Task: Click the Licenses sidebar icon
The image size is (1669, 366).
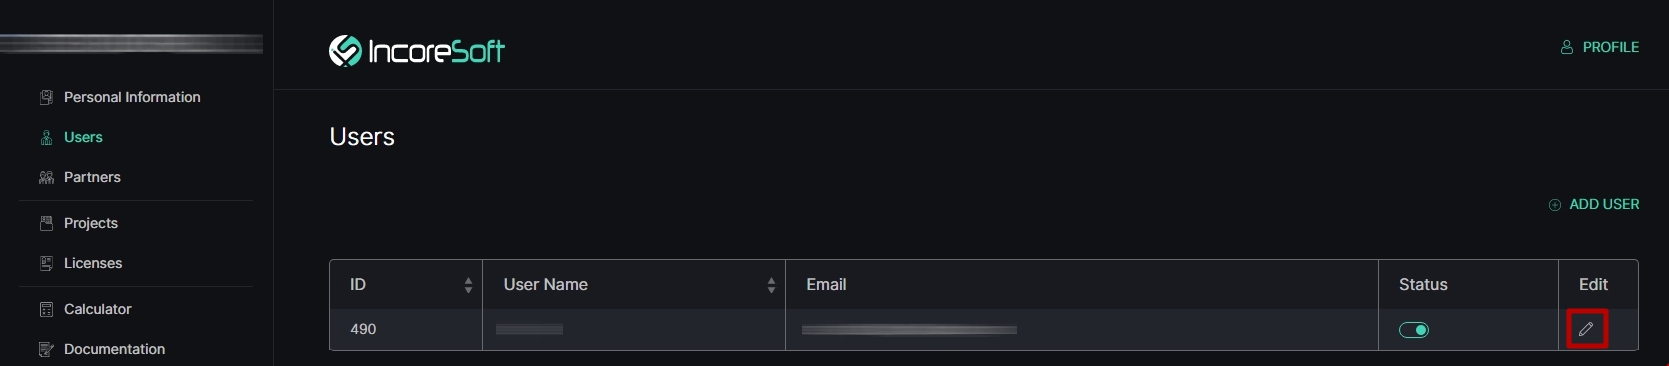Action: tap(46, 263)
